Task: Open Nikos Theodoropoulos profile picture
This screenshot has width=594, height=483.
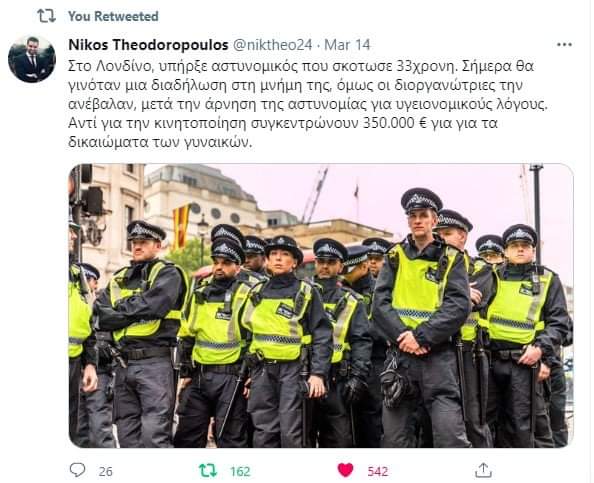Action: [x=32, y=59]
